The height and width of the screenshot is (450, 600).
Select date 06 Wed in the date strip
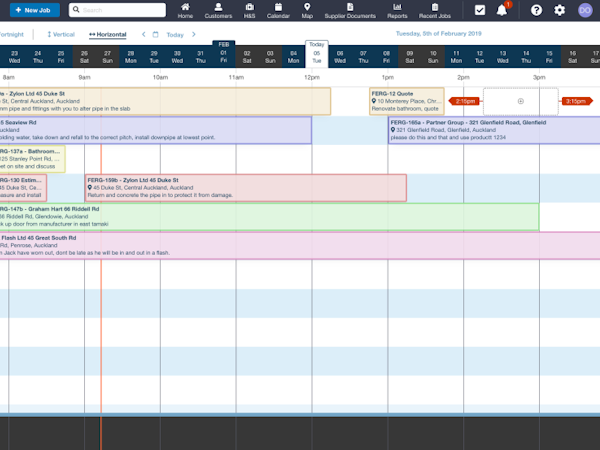tap(340, 57)
